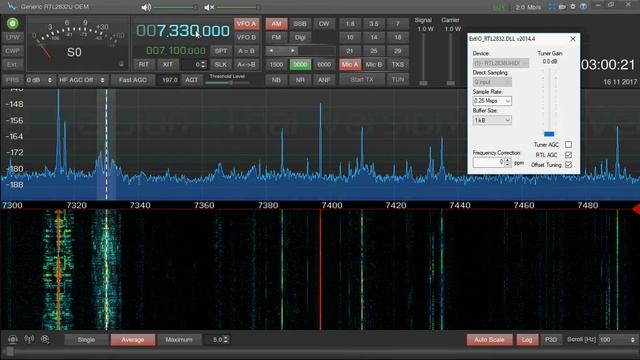
Task: Select VFO A
Action: point(246,24)
